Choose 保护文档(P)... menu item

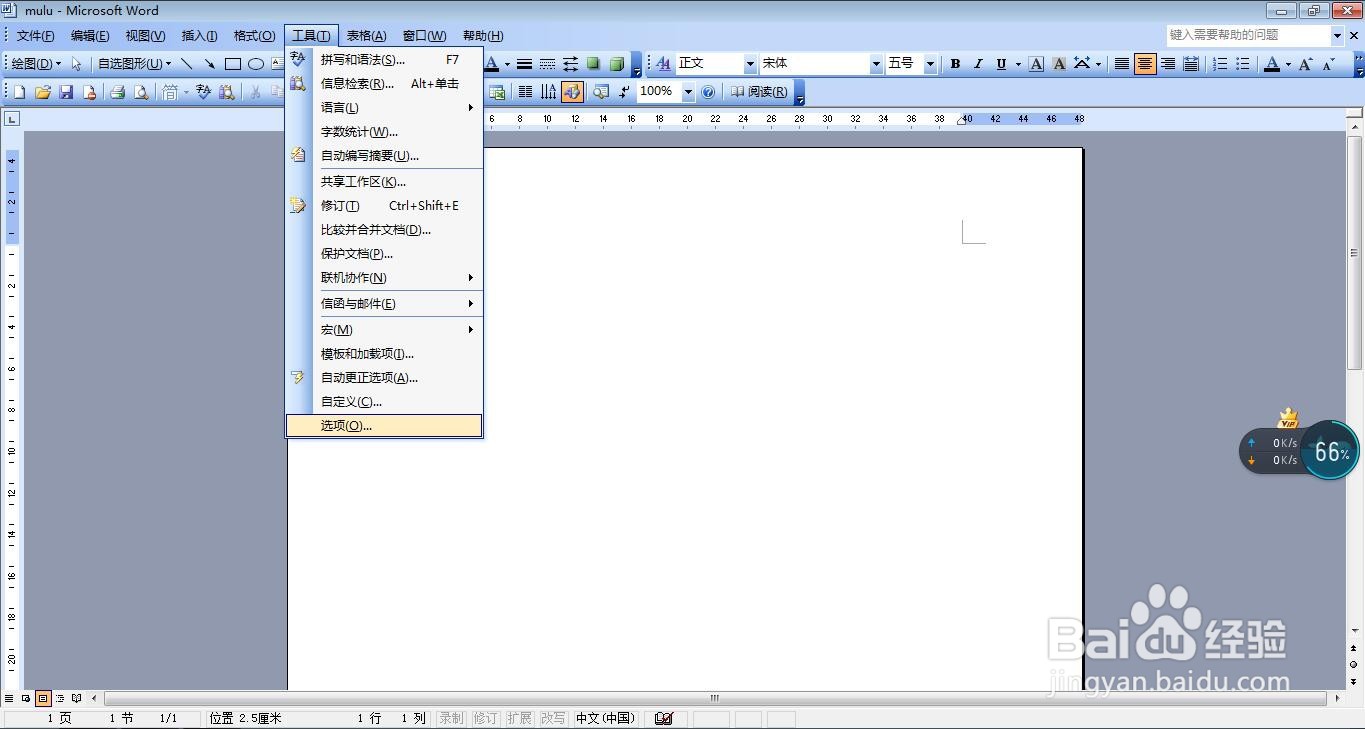[384, 253]
